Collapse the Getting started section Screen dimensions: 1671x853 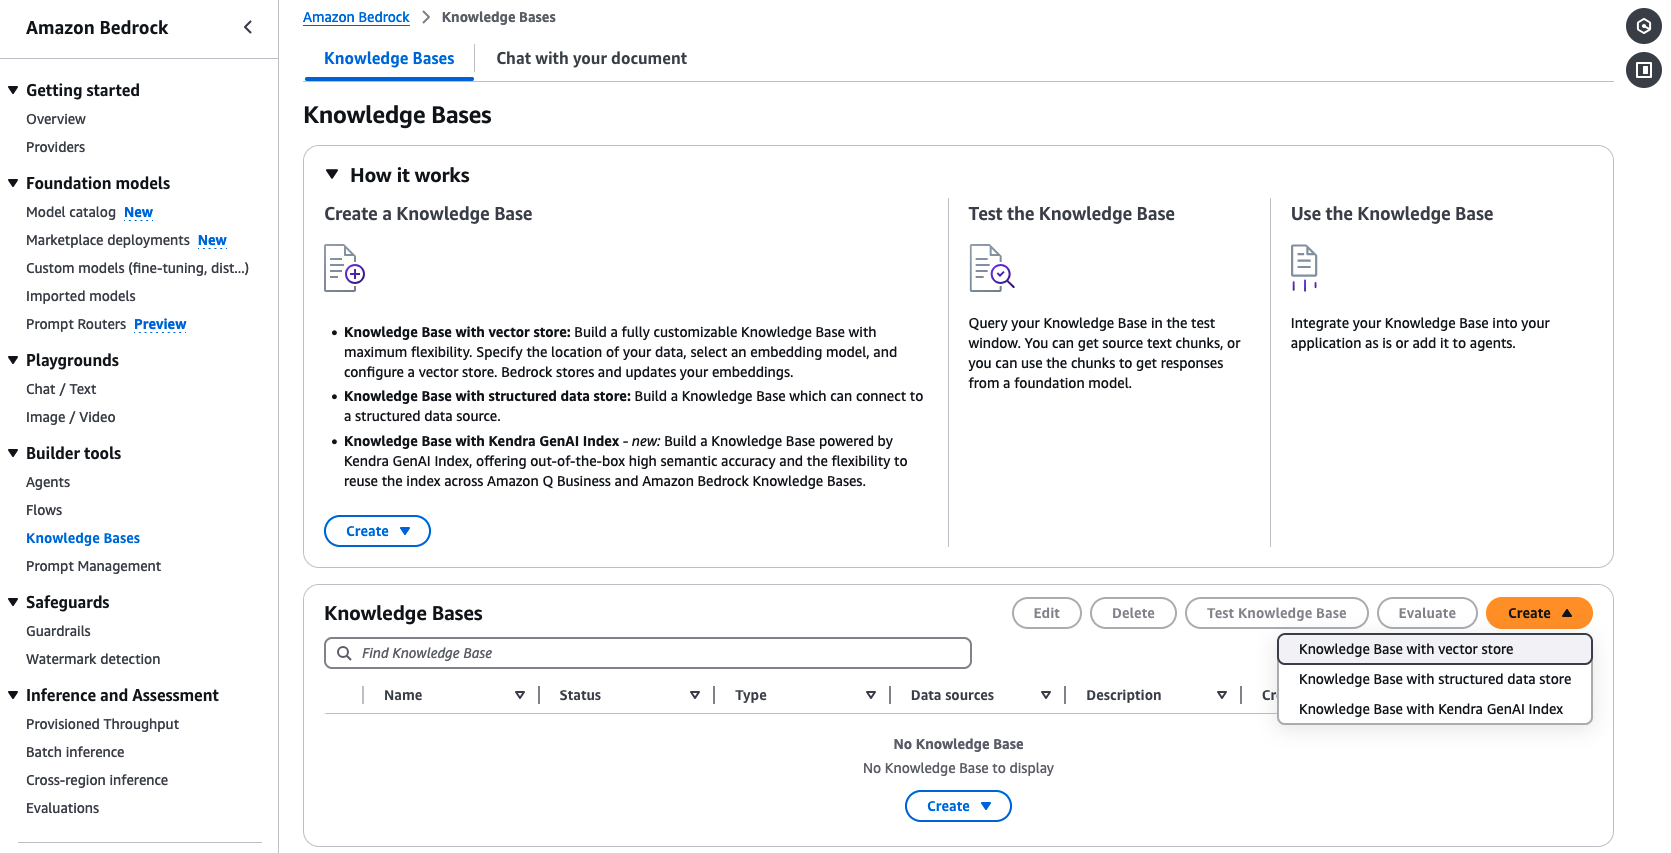tap(13, 89)
